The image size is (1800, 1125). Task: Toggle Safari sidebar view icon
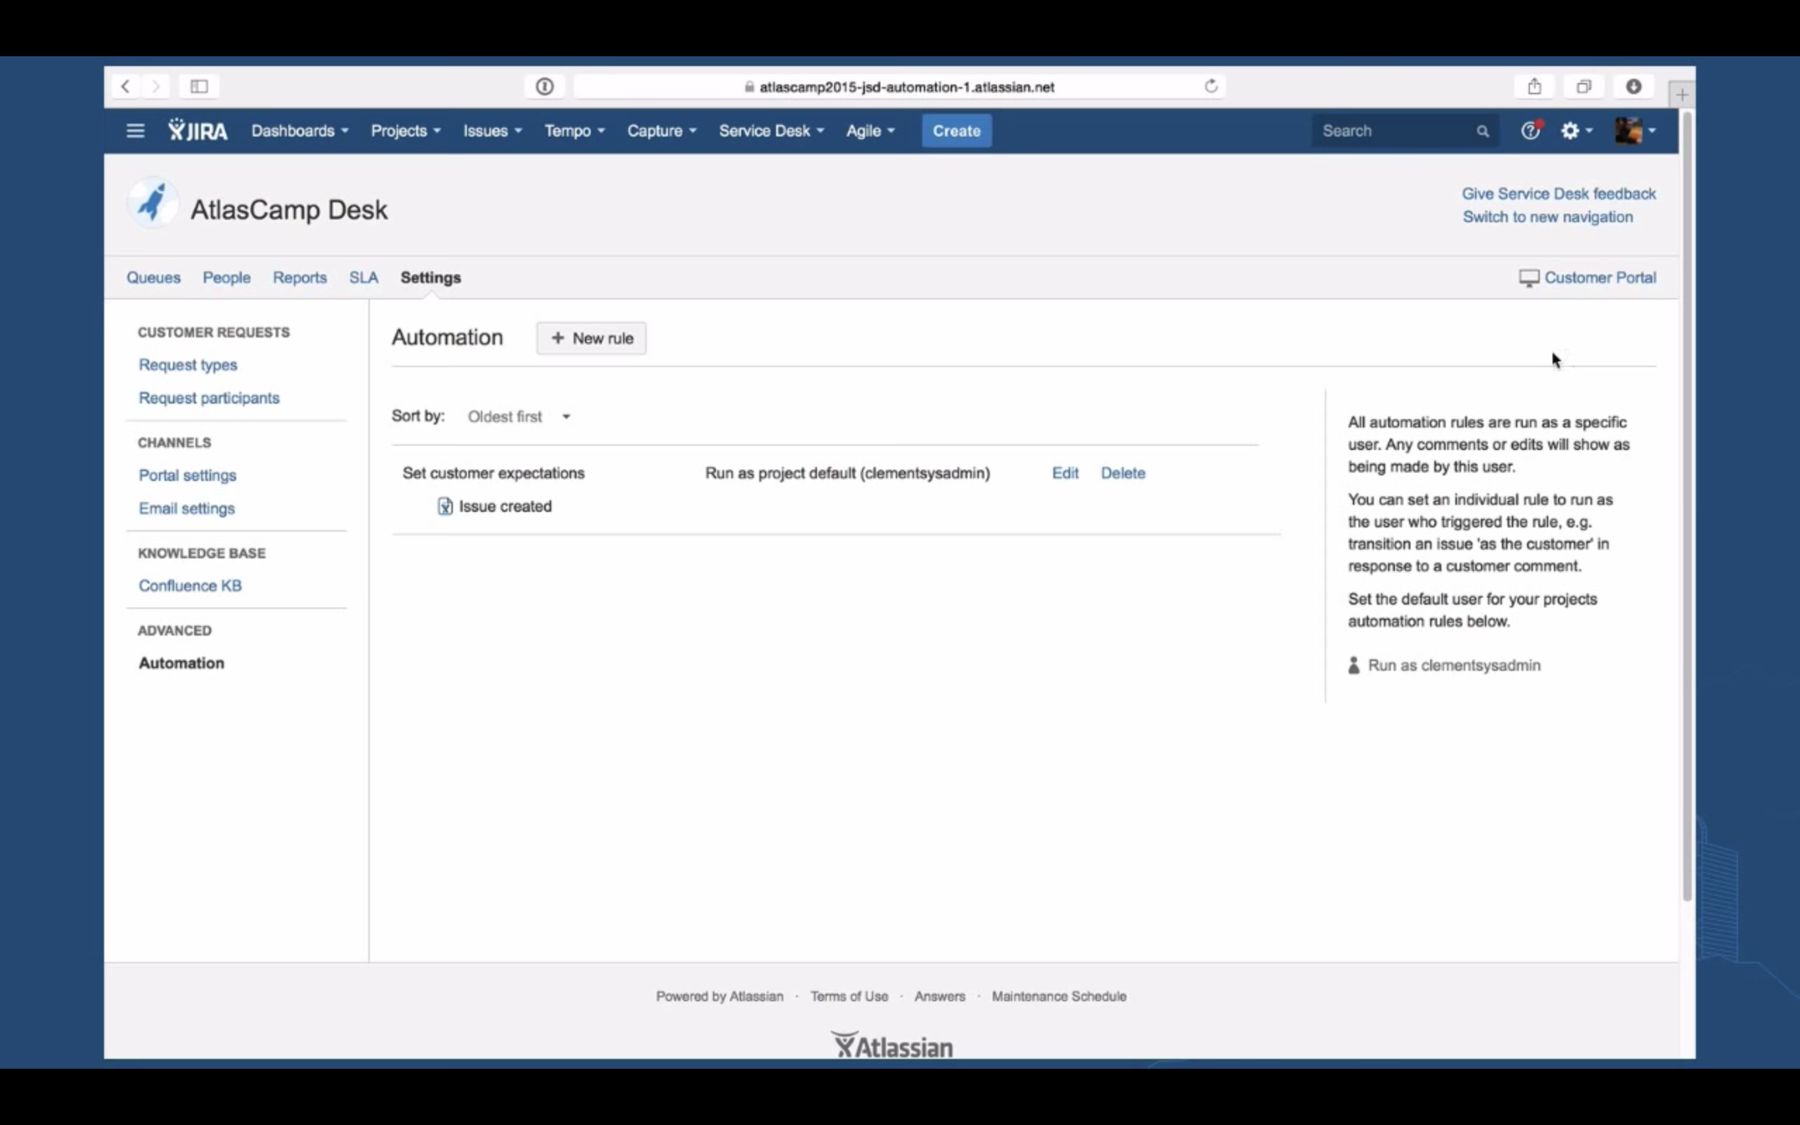click(199, 86)
